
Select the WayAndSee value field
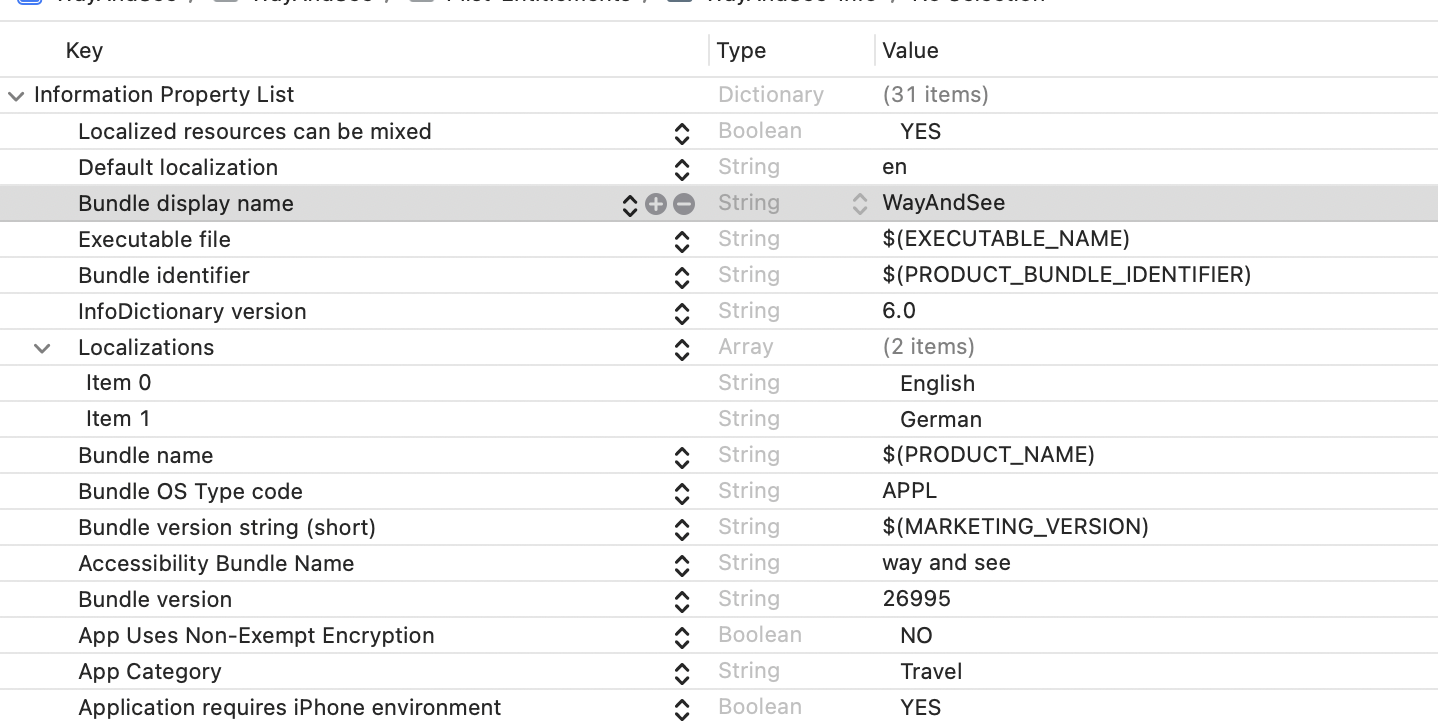[943, 203]
